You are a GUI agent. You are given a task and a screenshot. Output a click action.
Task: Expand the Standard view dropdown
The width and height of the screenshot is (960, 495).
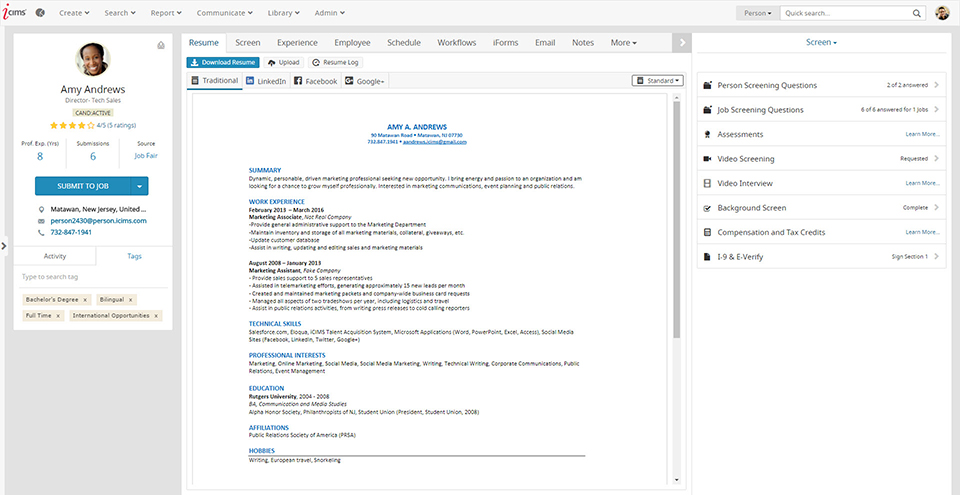(x=657, y=80)
